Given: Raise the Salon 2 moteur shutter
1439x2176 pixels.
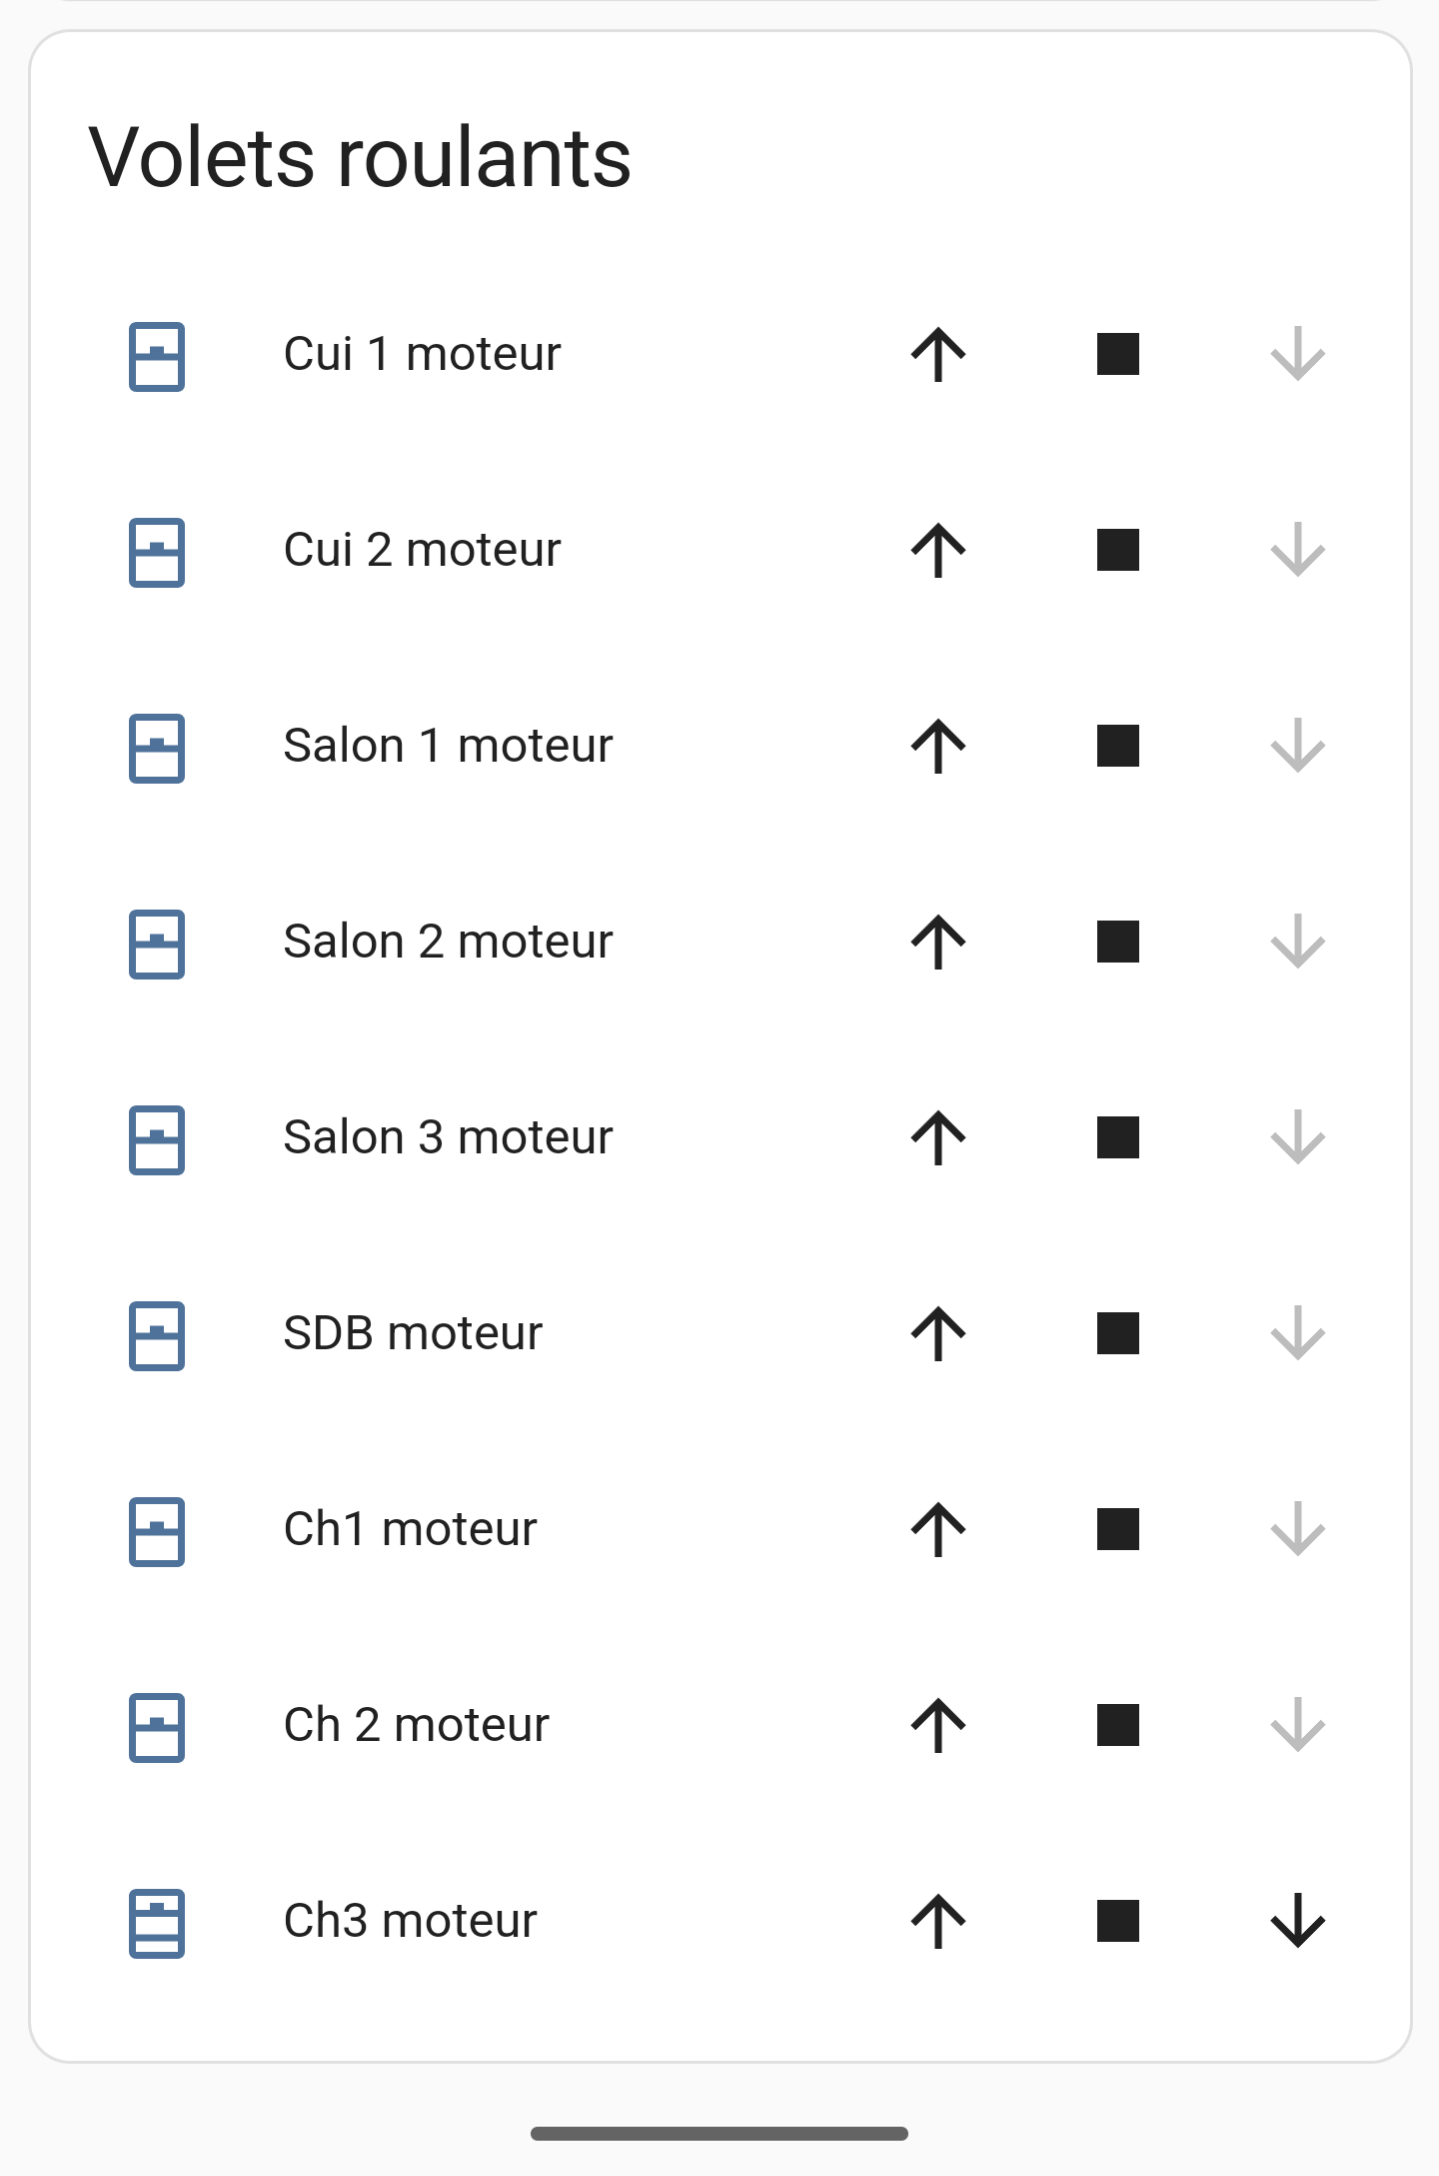Looking at the screenshot, I should [938, 942].
